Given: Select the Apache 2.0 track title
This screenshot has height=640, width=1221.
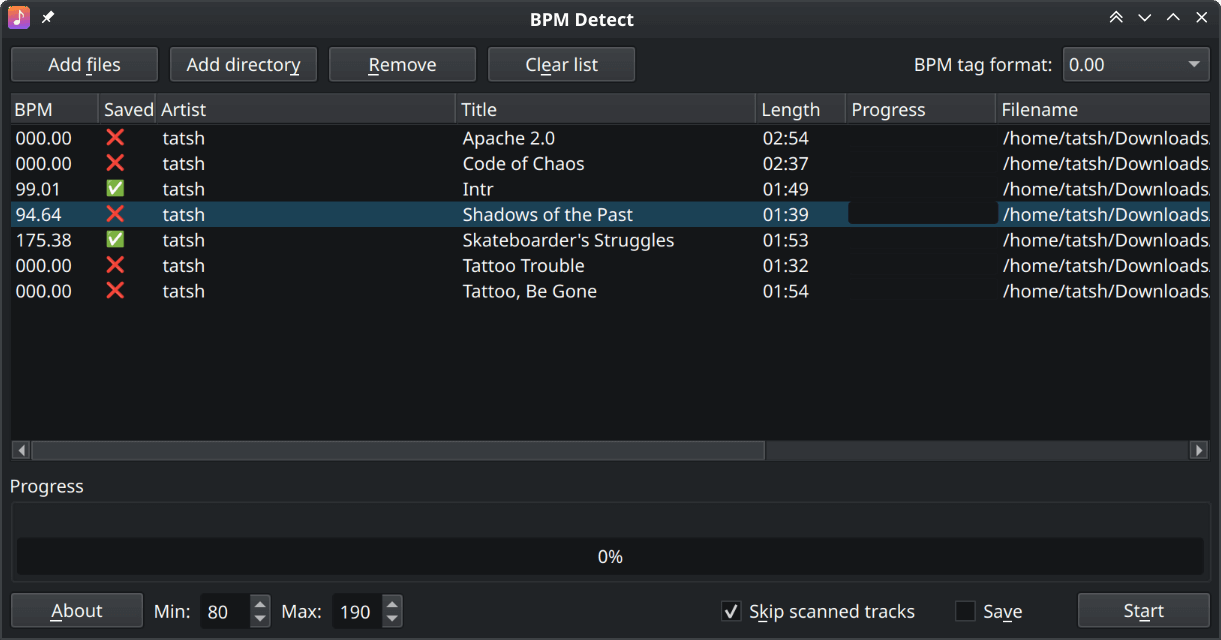Looking at the screenshot, I should point(509,138).
